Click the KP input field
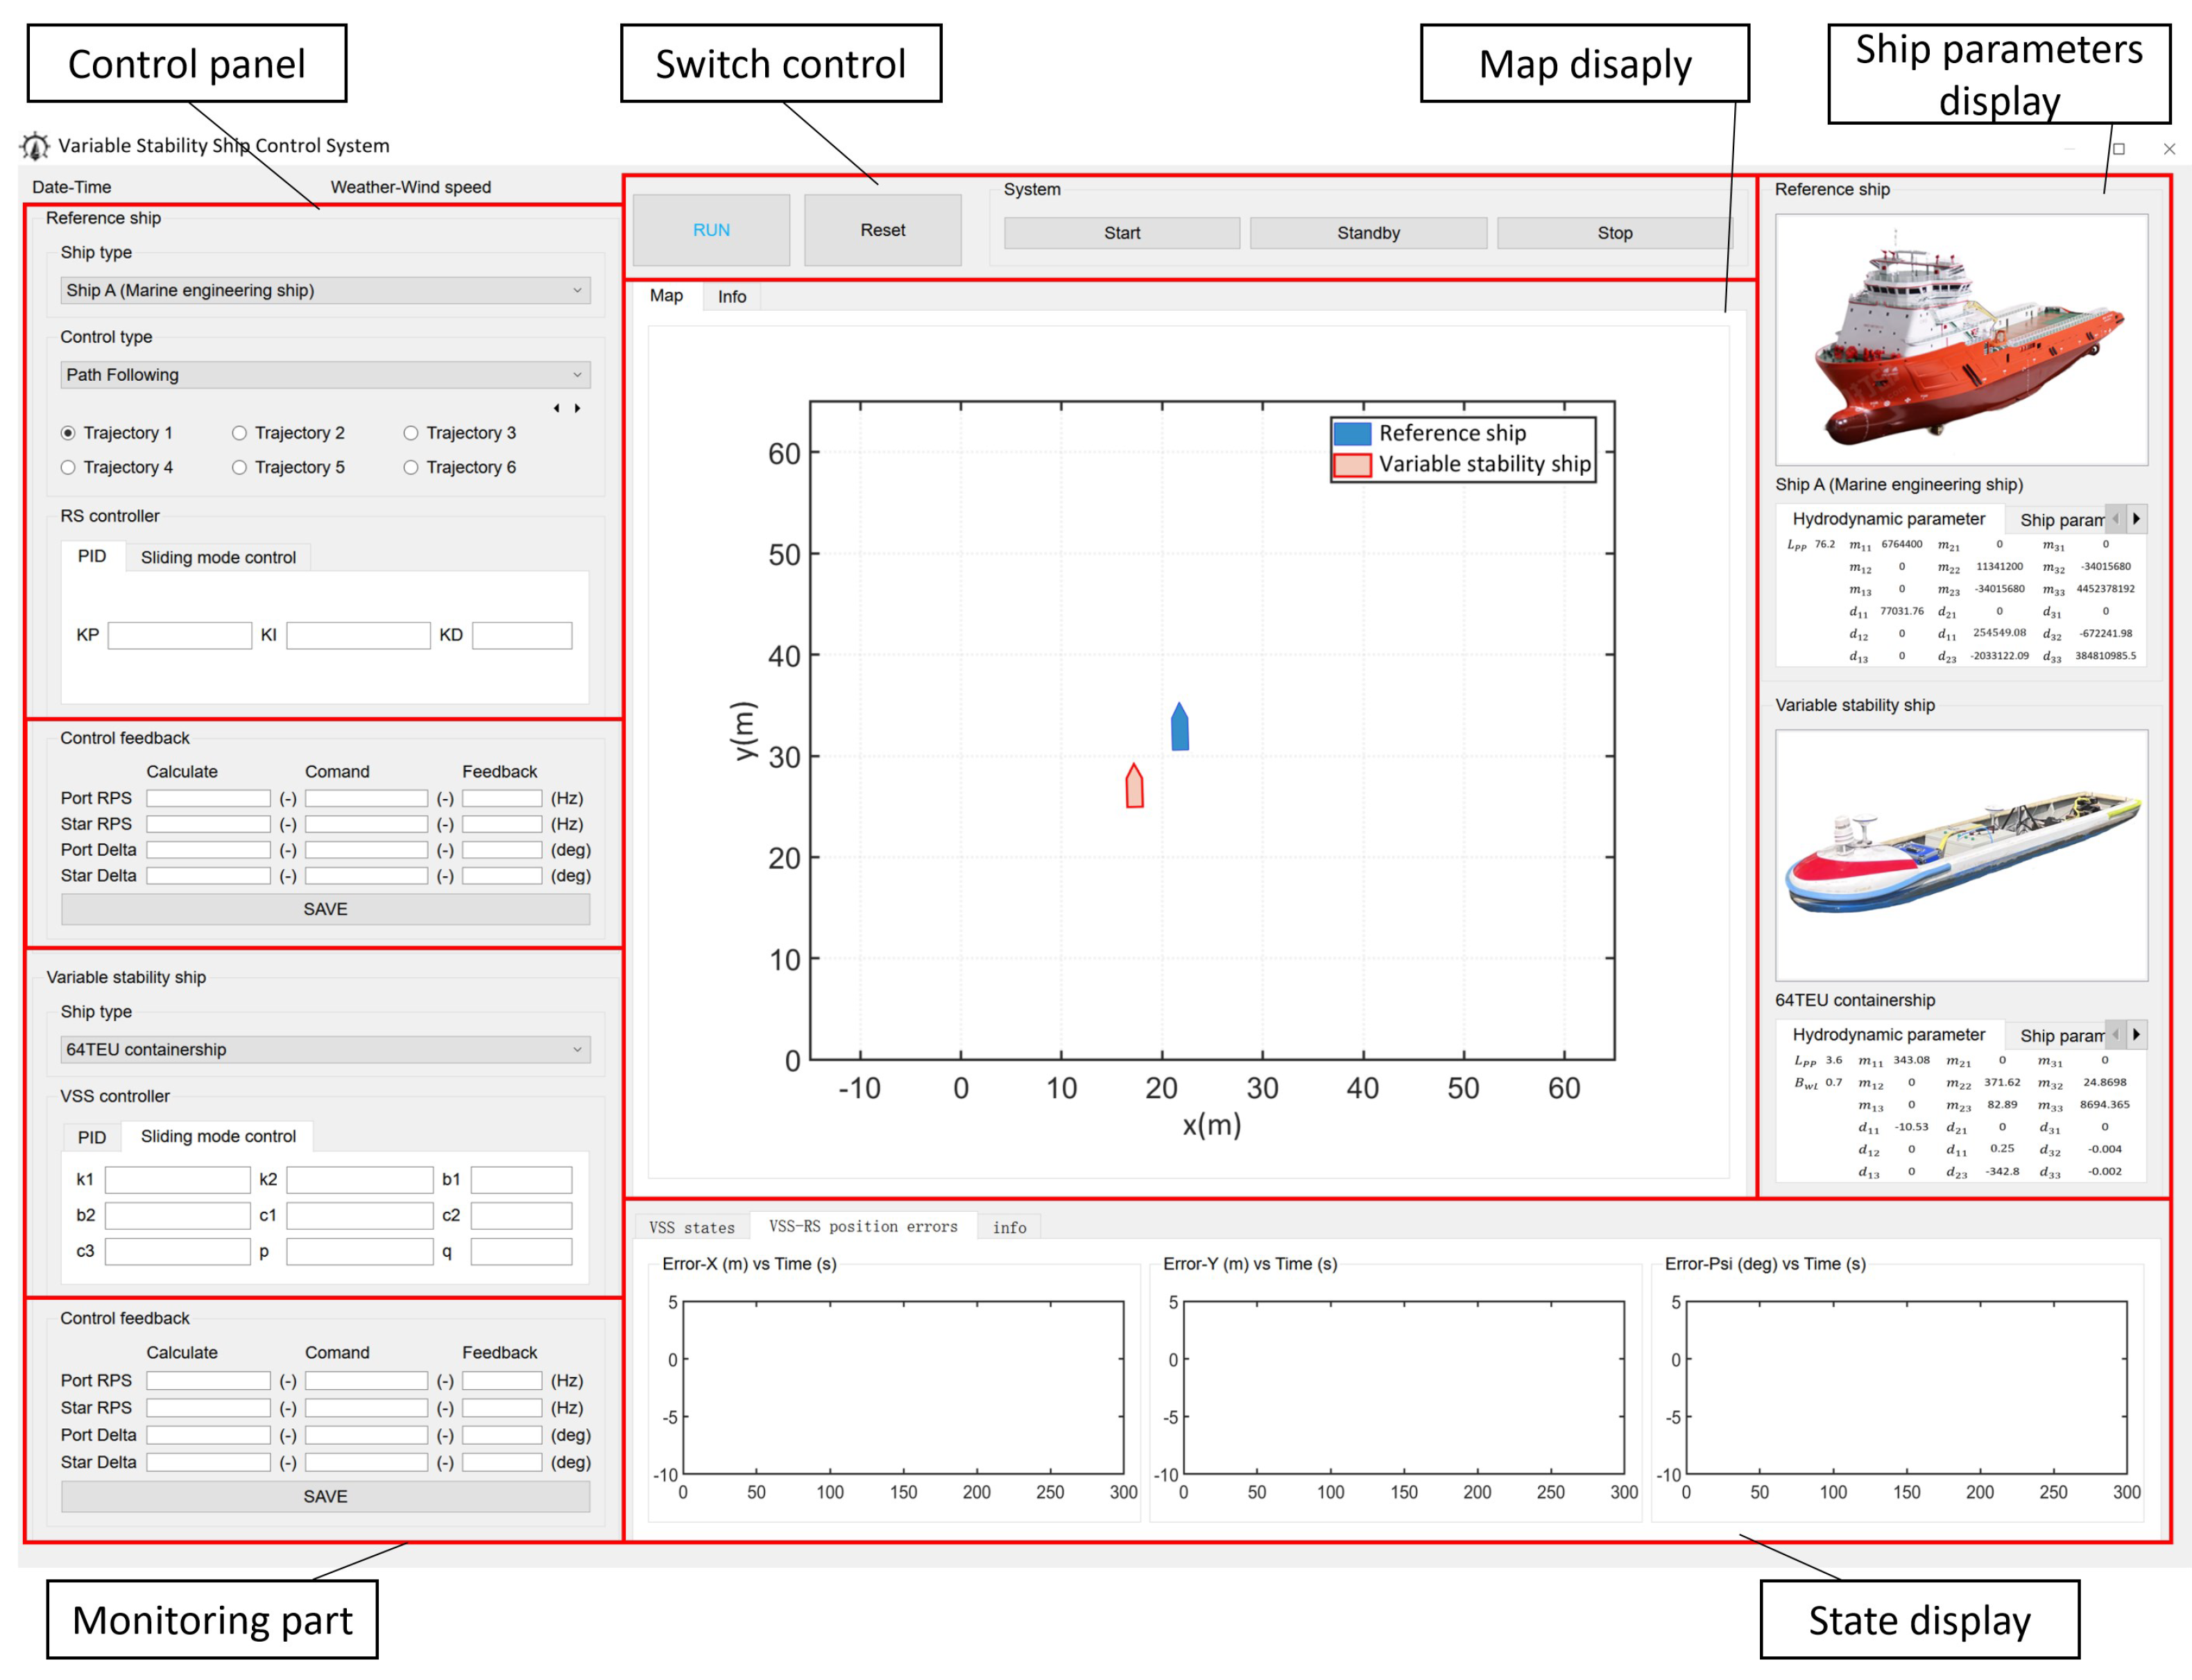This screenshot has height=1680, width=2192. point(180,636)
